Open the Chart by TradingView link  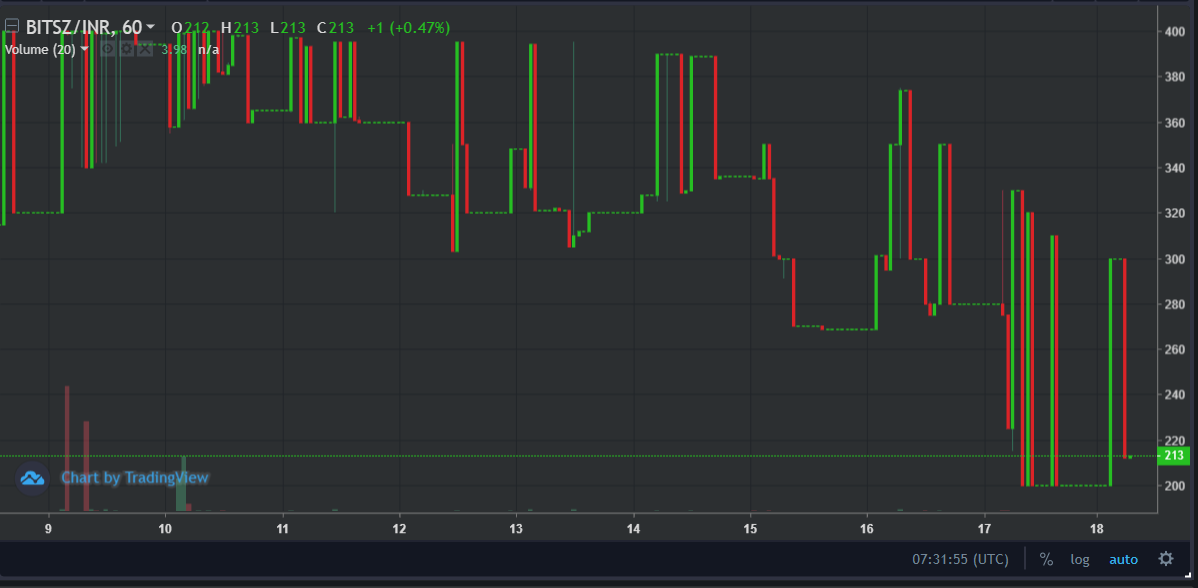pos(134,478)
